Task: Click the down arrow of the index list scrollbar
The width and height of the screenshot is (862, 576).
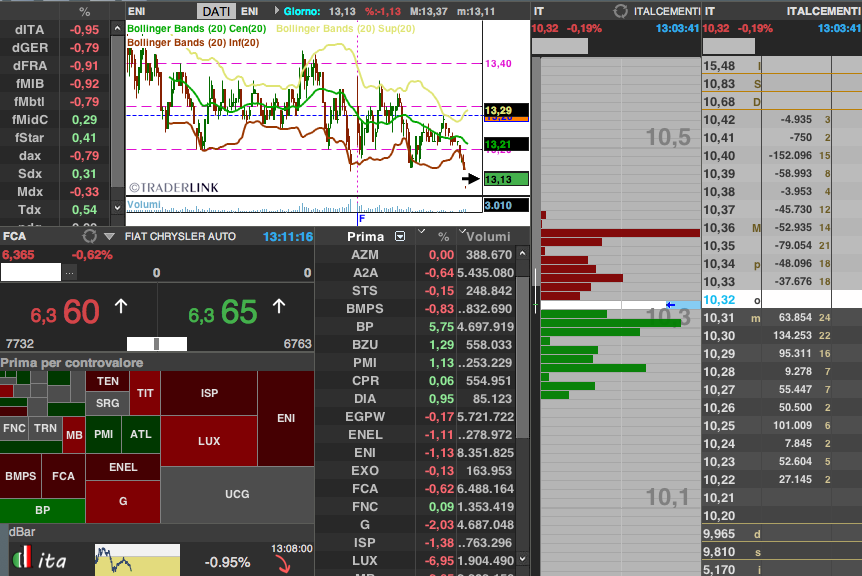Action: click(117, 208)
